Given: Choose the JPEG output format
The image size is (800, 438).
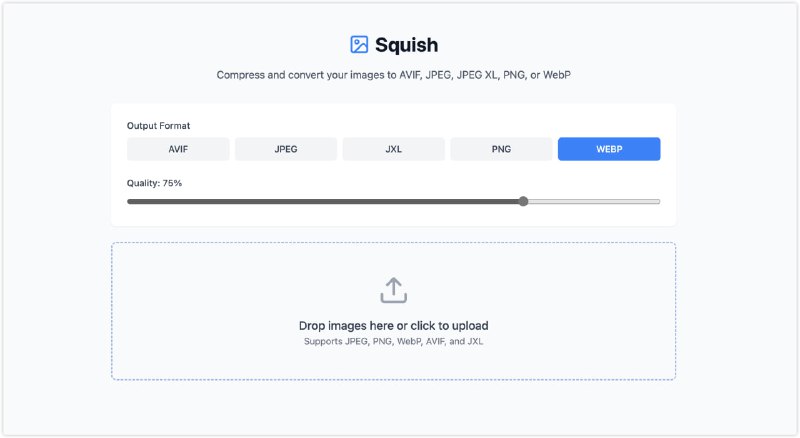Looking at the screenshot, I should (x=286, y=149).
